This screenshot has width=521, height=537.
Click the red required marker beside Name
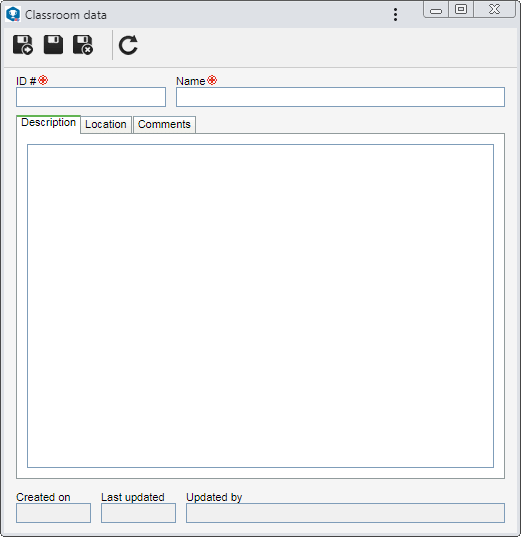pyautogui.click(x=212, y=80)
